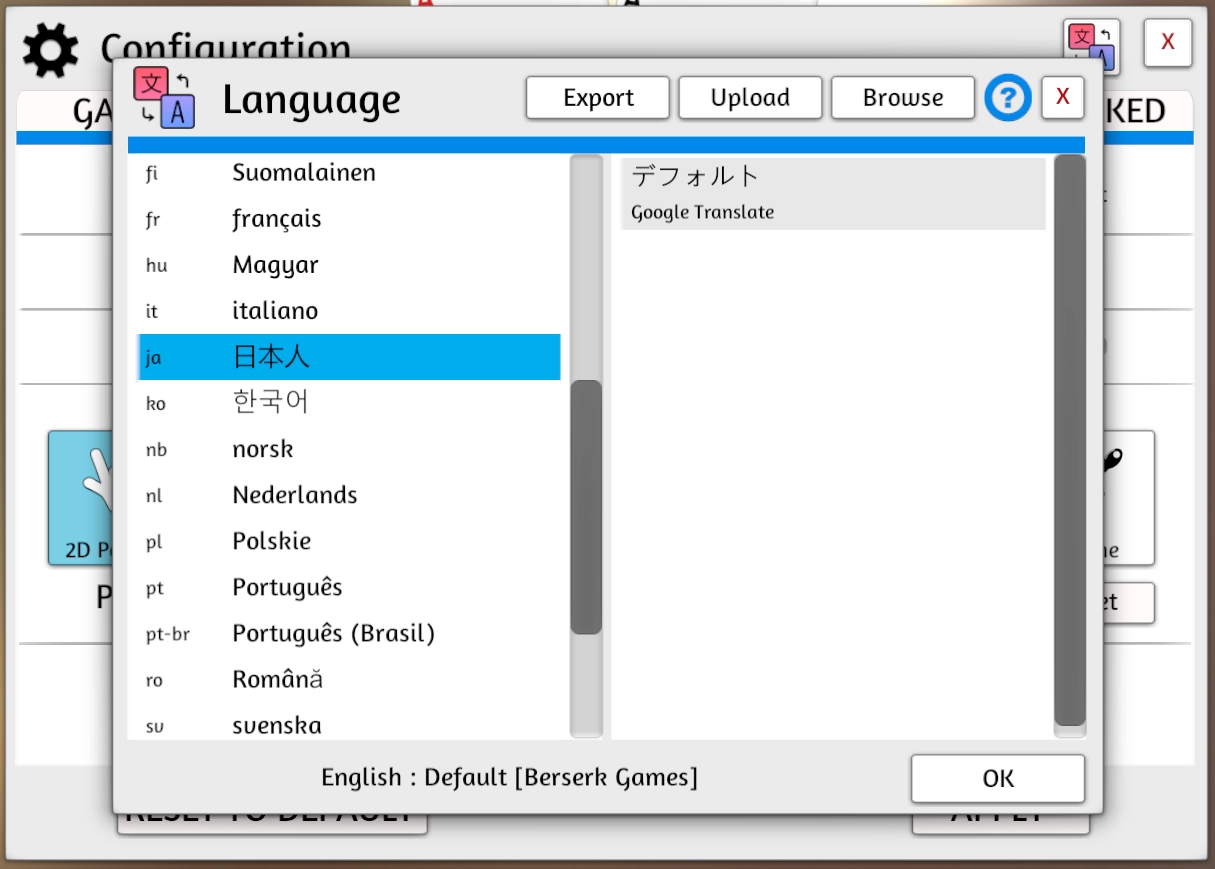Click the Upload button
1215x869 pixels.
coord(750,98)
